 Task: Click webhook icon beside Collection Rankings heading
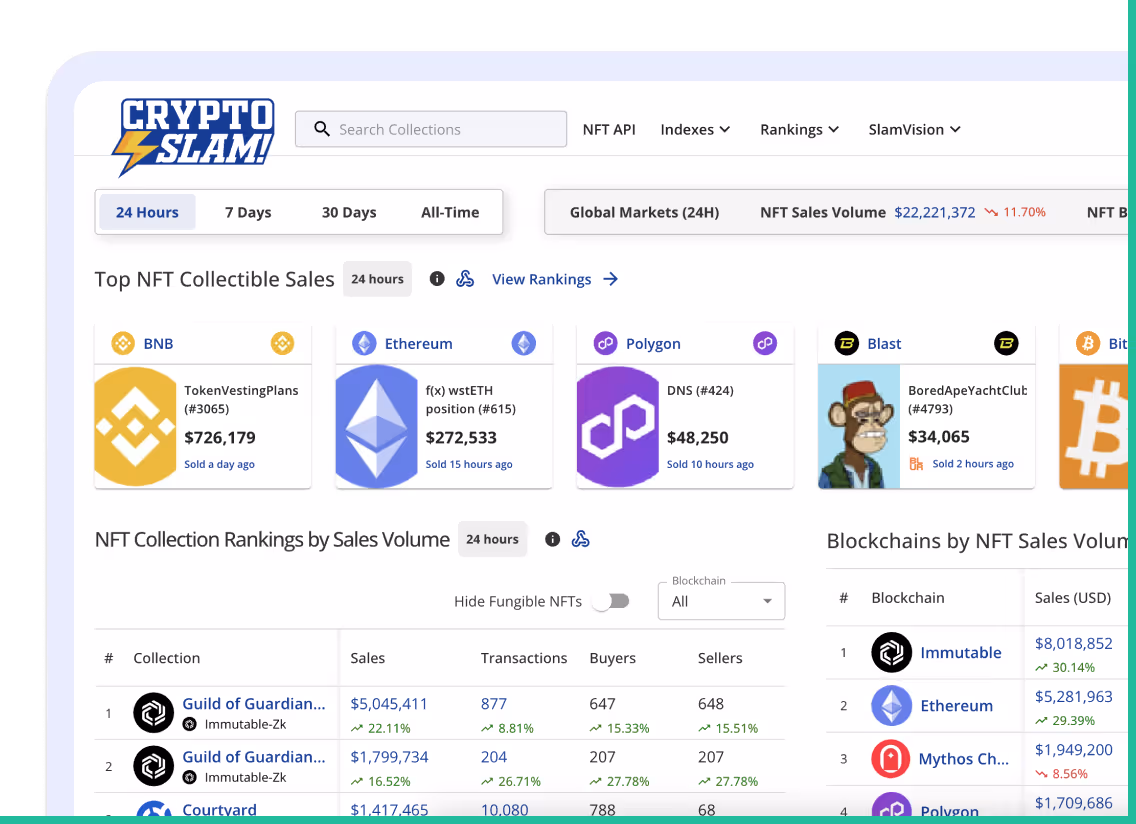pos(580,539)
